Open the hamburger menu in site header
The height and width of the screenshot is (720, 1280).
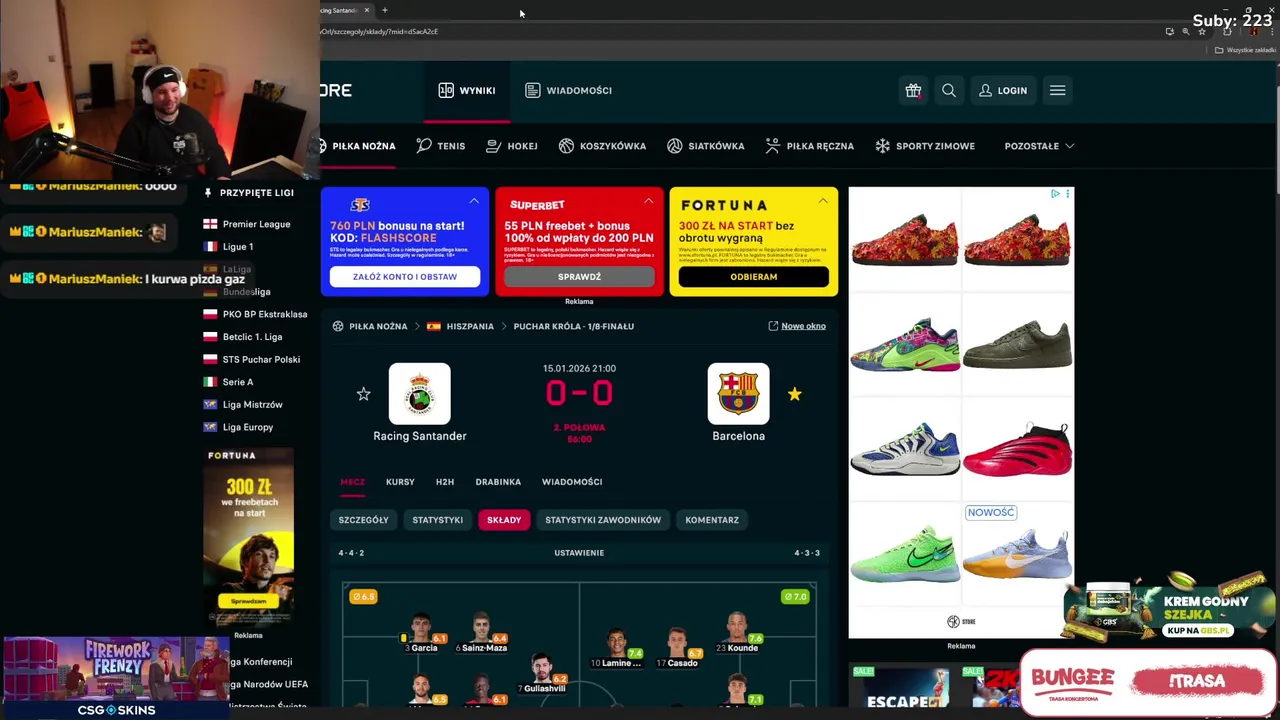[x=1057, y=90]
